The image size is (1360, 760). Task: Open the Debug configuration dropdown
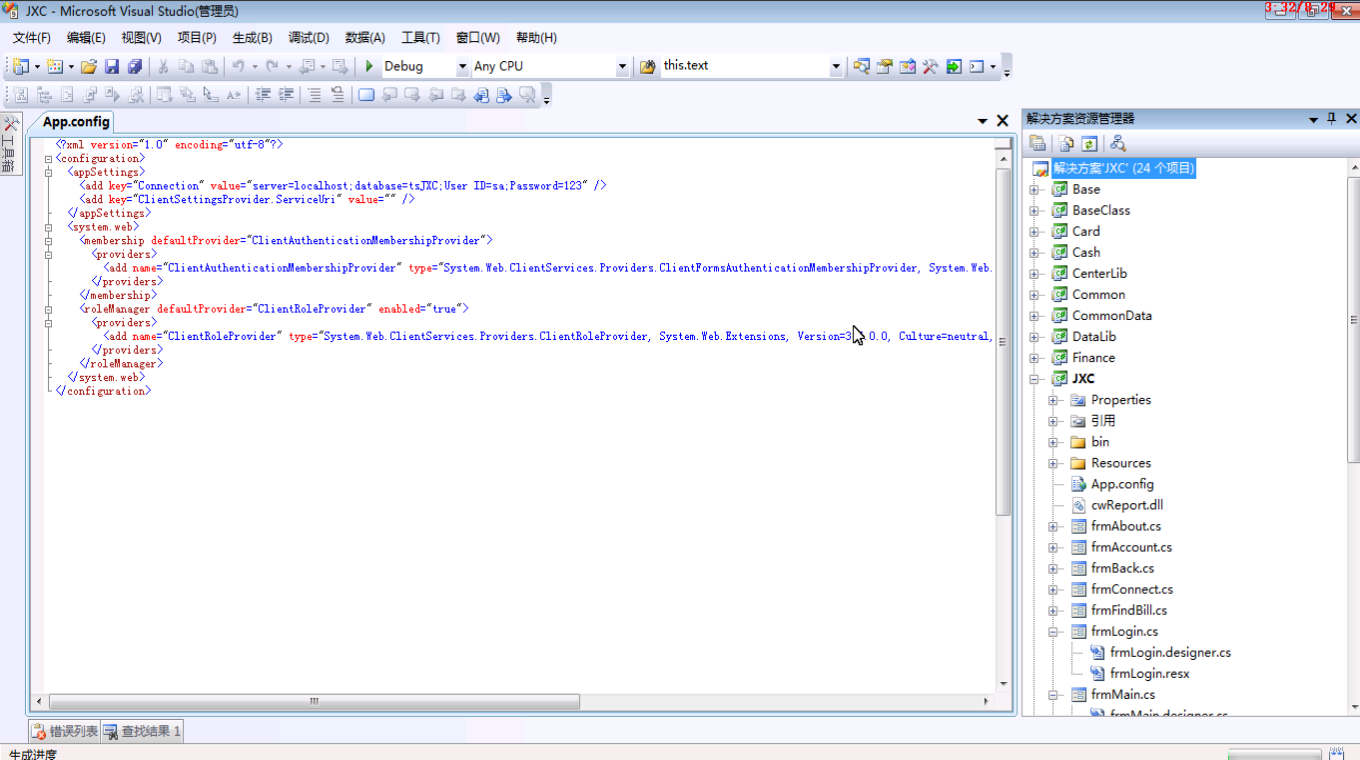pos(462,66)
